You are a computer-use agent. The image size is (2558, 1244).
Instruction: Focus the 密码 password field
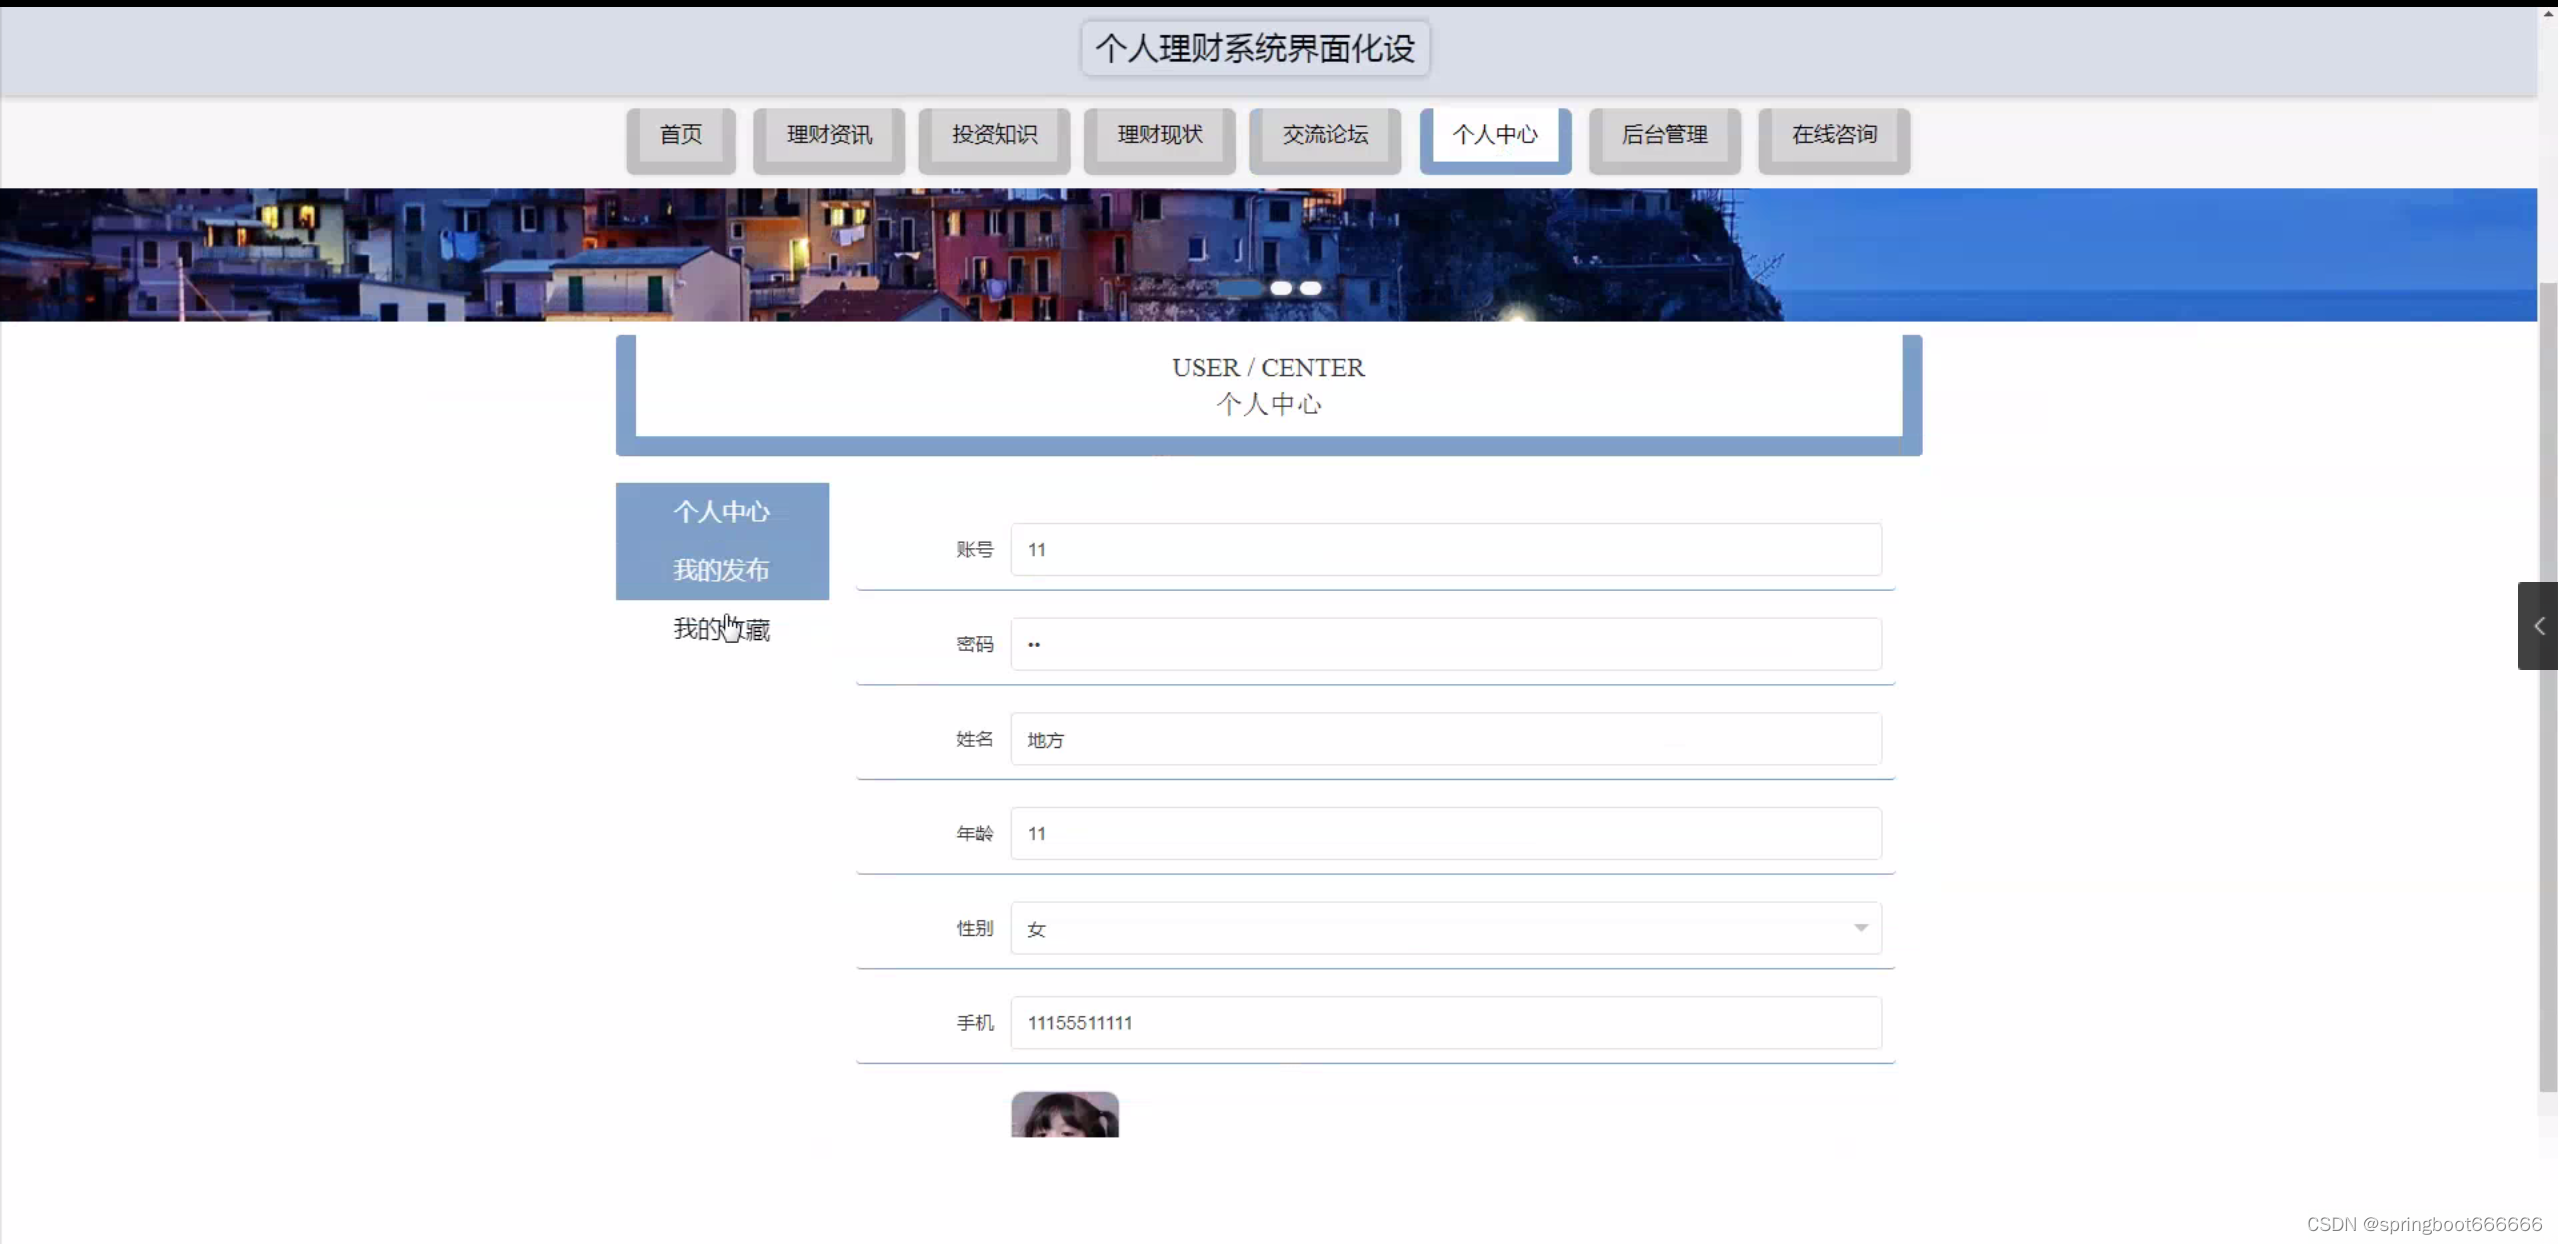coord(1445,644)
